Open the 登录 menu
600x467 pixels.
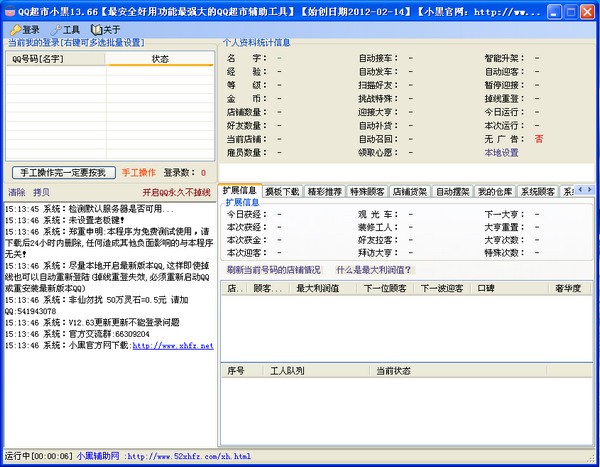(25, 29)
